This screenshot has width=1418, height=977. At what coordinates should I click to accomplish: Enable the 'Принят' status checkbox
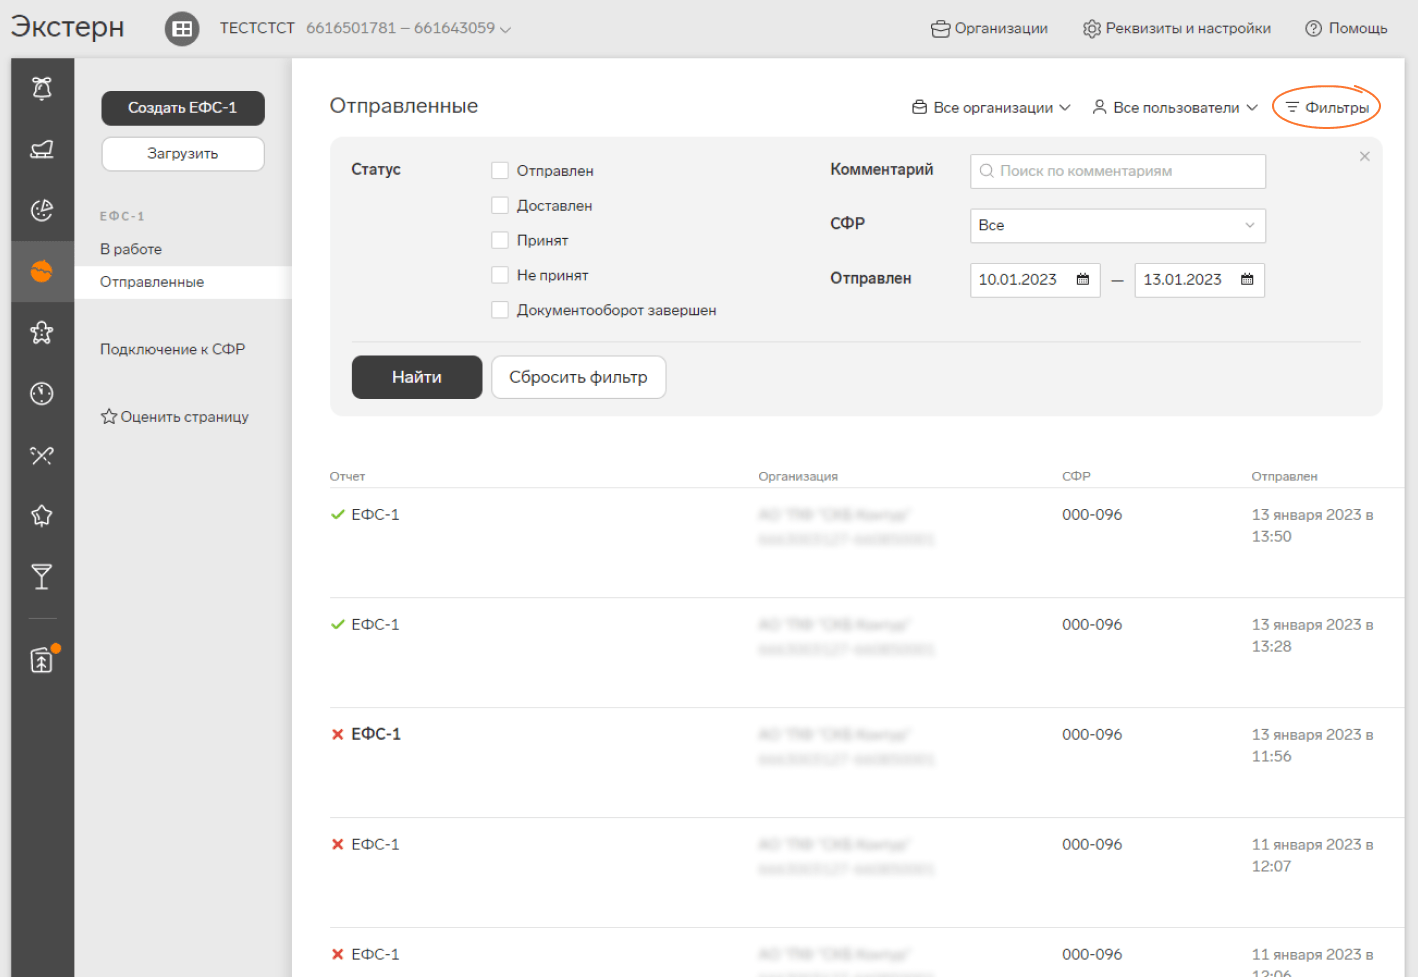500,241
